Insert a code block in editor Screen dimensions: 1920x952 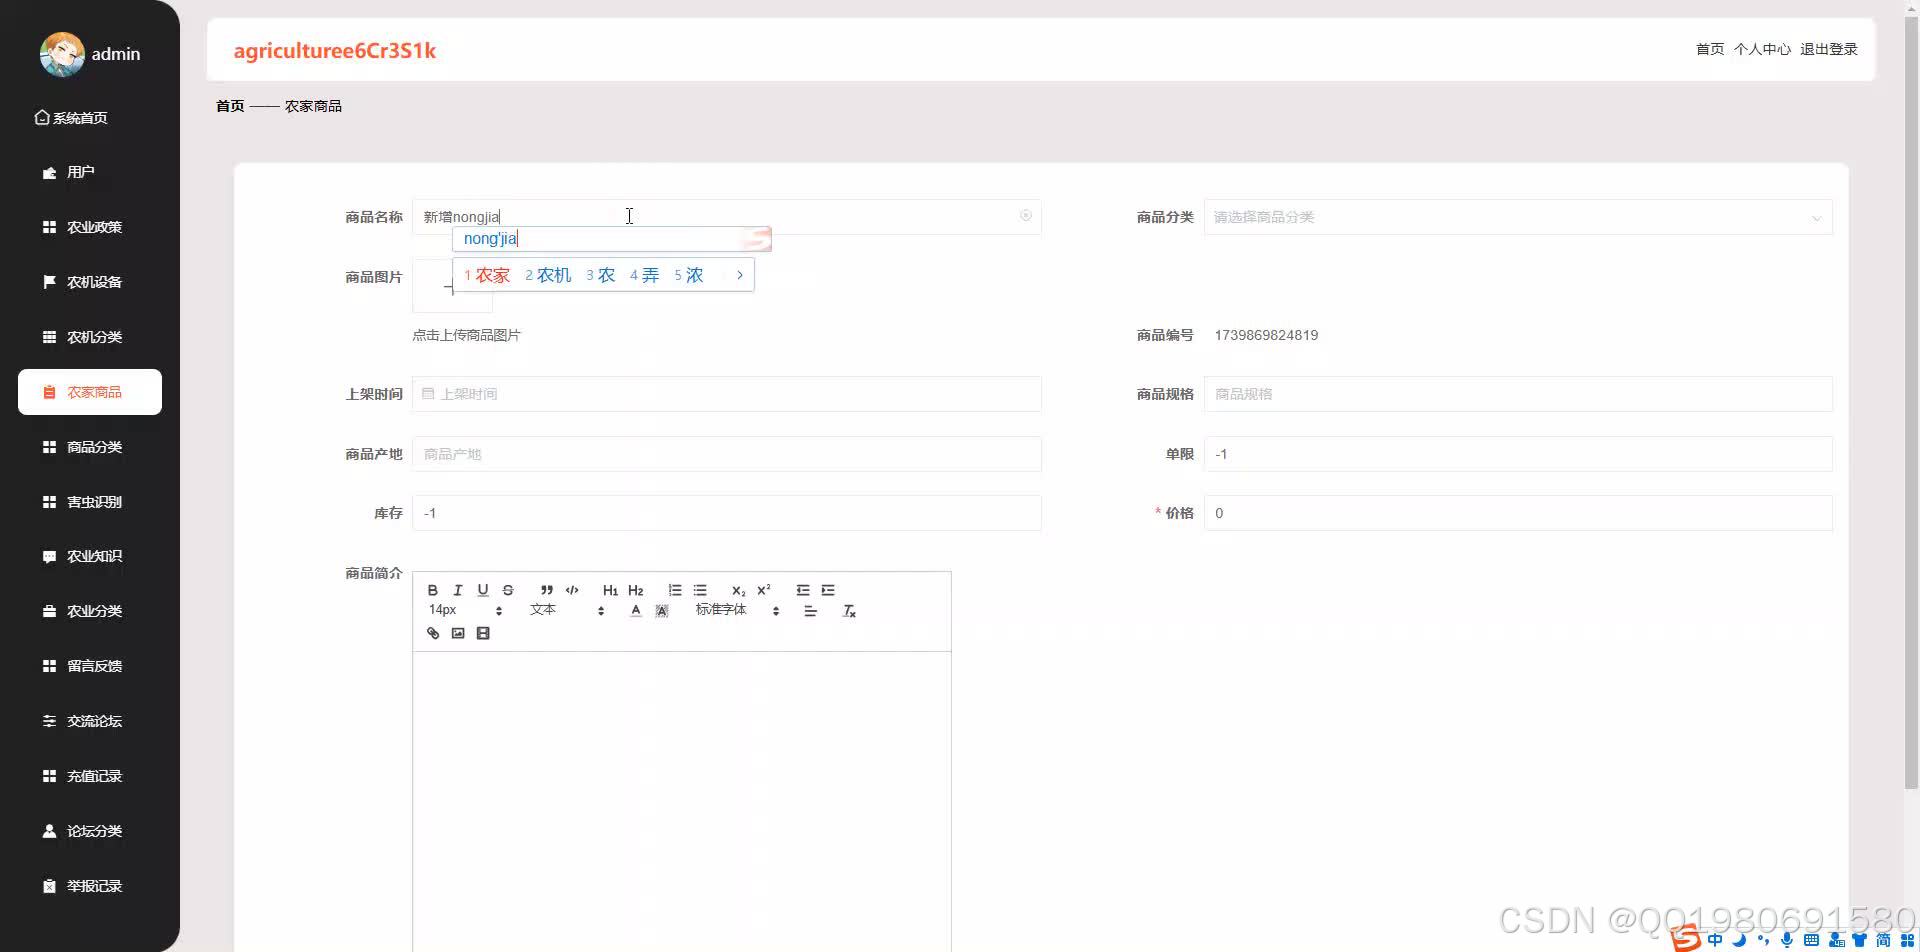(x=572, y=590)
